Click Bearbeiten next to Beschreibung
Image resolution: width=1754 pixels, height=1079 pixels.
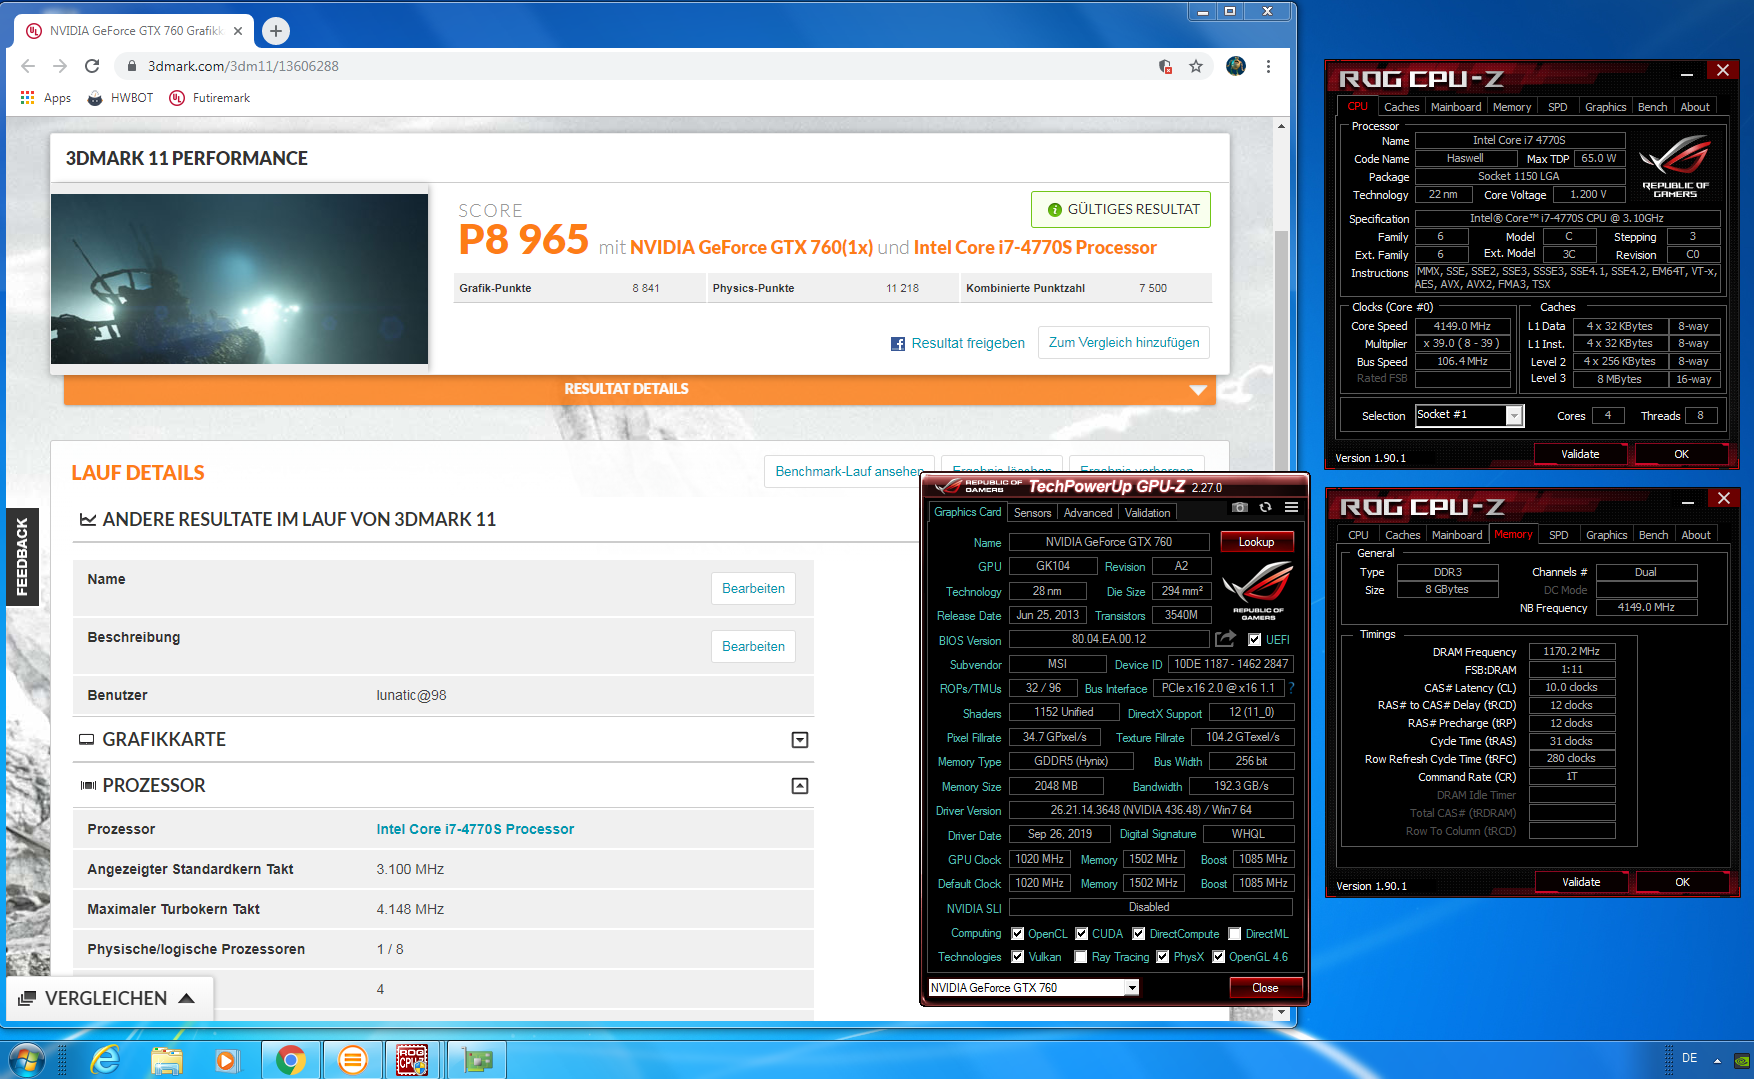753,646
